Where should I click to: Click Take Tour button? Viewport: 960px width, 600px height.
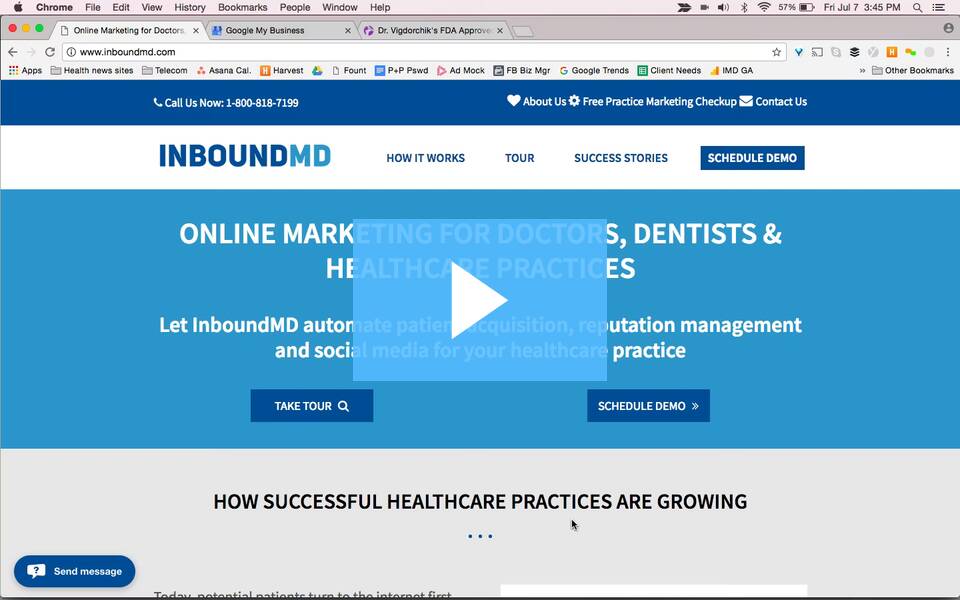pos(312,406)
